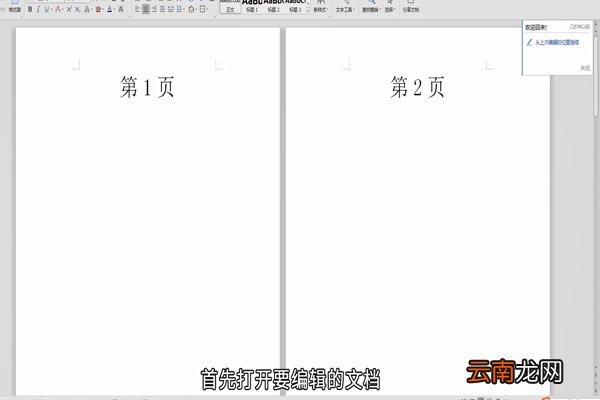Click the 分享文档 share document button
Screen dimensions: 600x400
(411, 7)
